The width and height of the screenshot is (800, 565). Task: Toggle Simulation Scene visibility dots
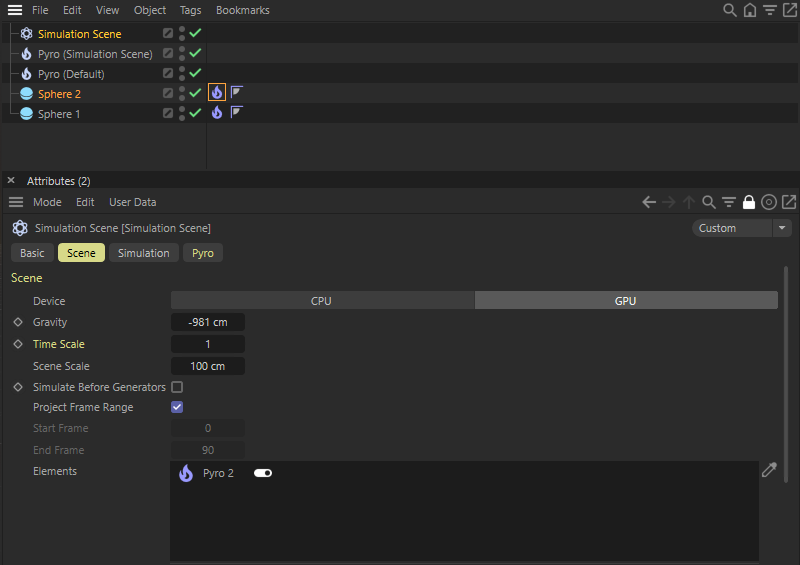[x=182, y=33]
